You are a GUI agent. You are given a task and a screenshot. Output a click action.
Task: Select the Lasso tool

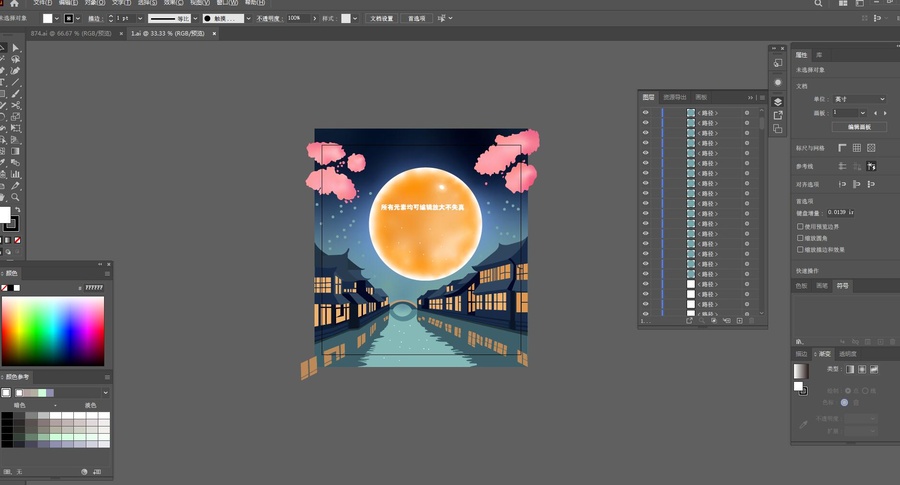point(15,60)
